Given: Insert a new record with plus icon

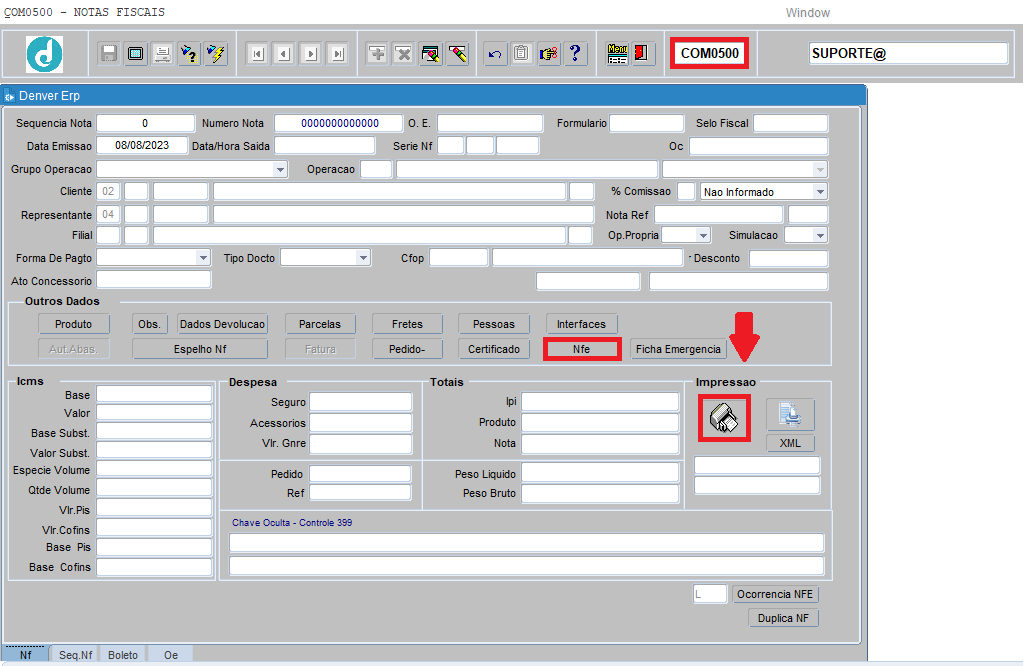Looking at the screenshot, I should [377, 54].
